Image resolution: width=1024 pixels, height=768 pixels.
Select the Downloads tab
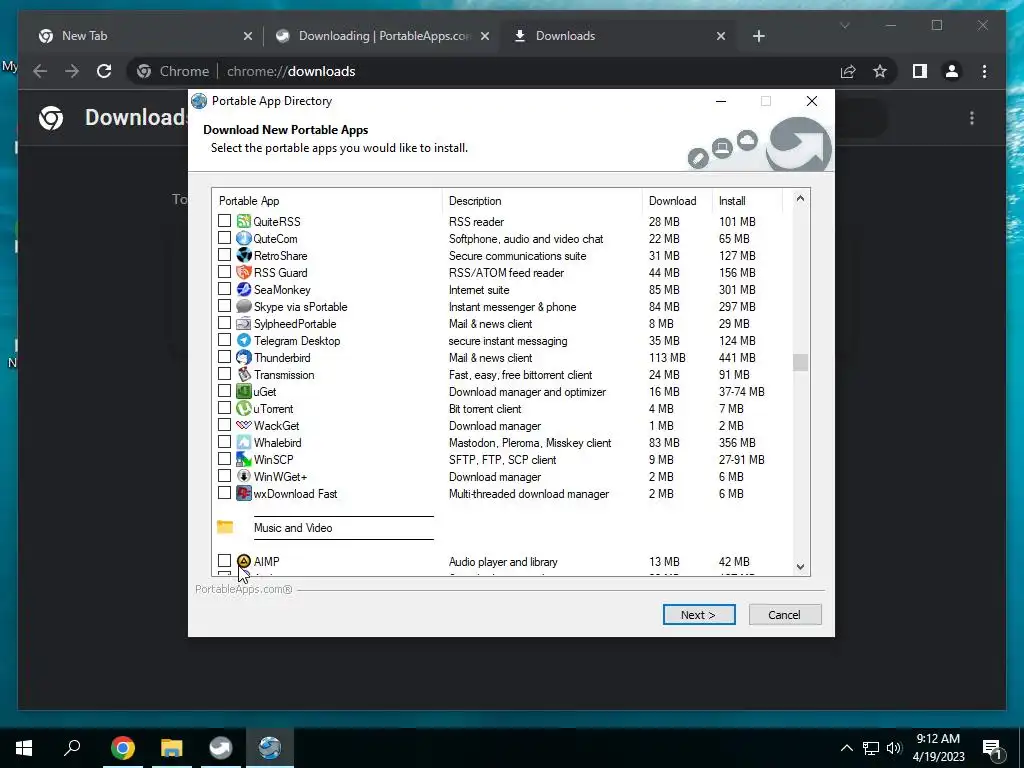[x=620, y=36]
